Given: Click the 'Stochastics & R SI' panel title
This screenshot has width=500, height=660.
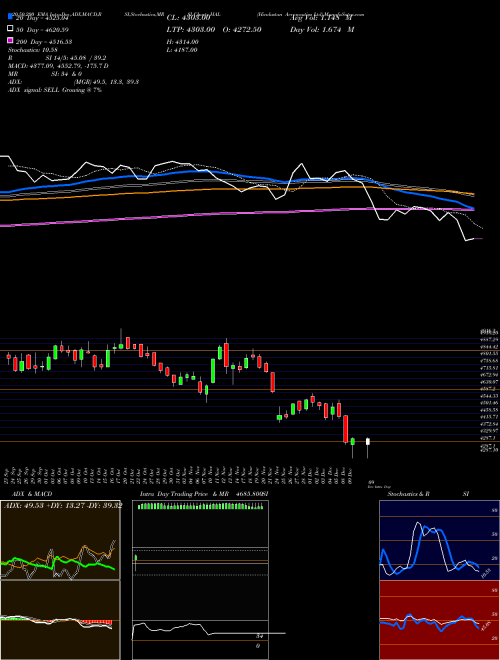Looking at the screenshot, I should [428, 494].
